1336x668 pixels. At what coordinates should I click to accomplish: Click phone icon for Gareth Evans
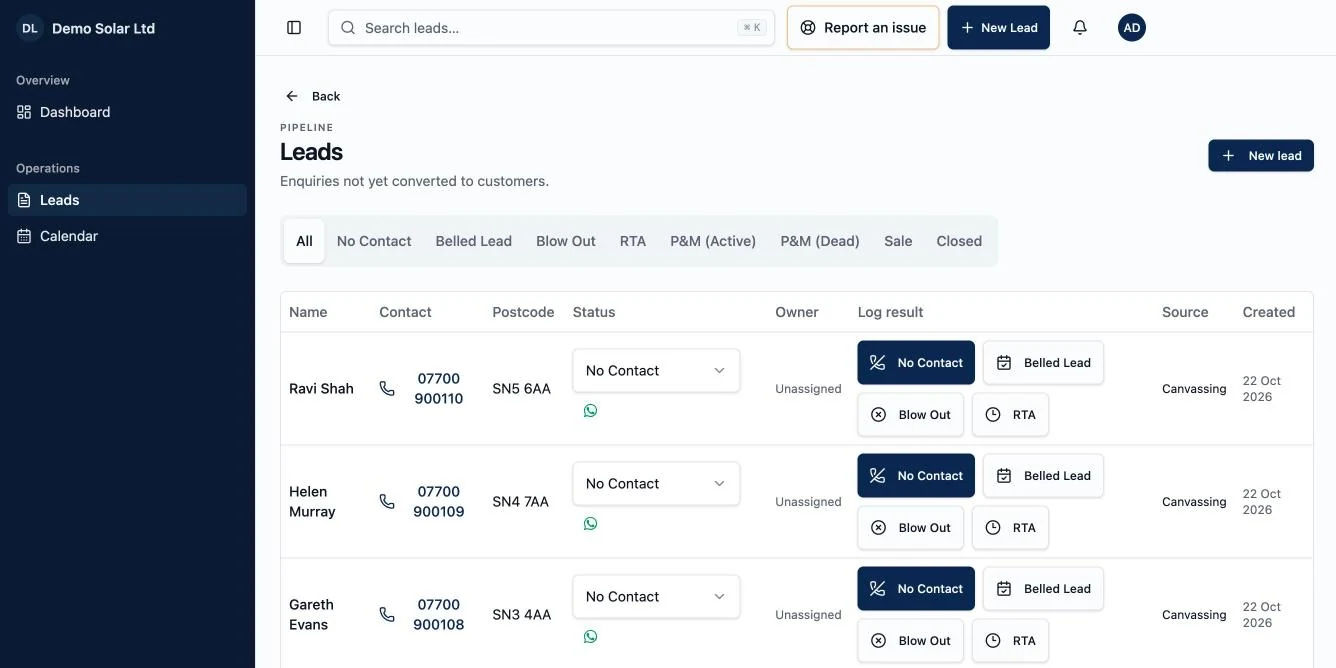coord(387,614)
